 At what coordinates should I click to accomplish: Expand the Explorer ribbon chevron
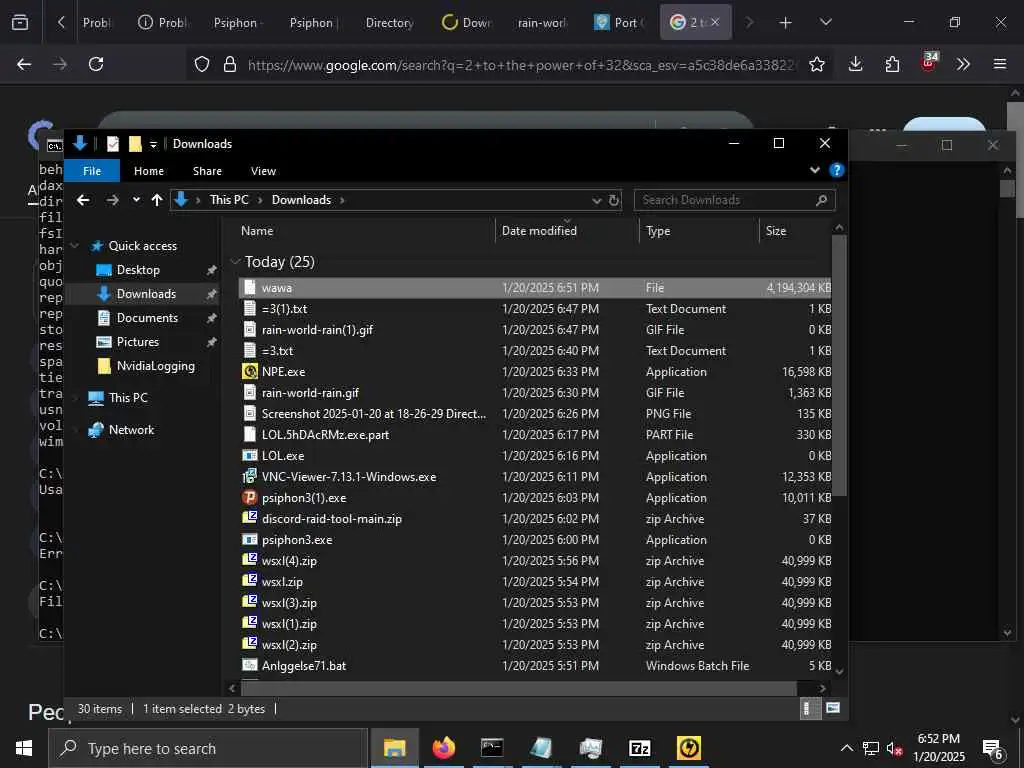(814, 170)
